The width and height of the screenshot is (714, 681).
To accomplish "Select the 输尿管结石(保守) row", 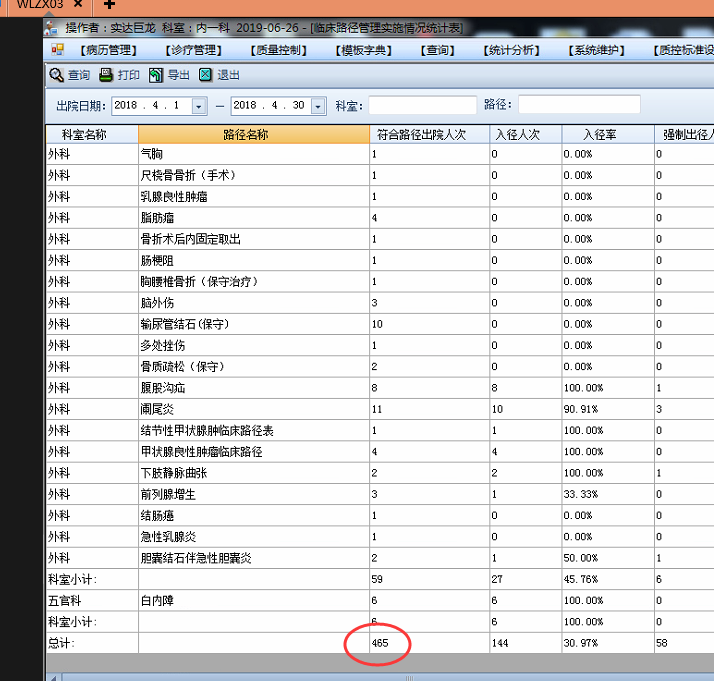I will [x=380, y=324].
